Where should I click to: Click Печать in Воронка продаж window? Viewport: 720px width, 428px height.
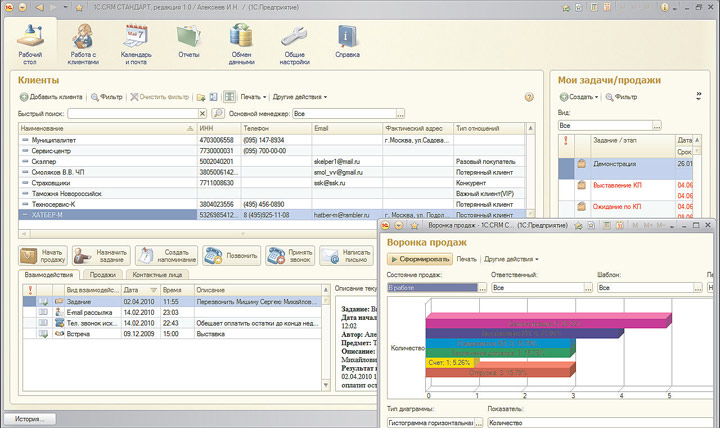[467, 259]
